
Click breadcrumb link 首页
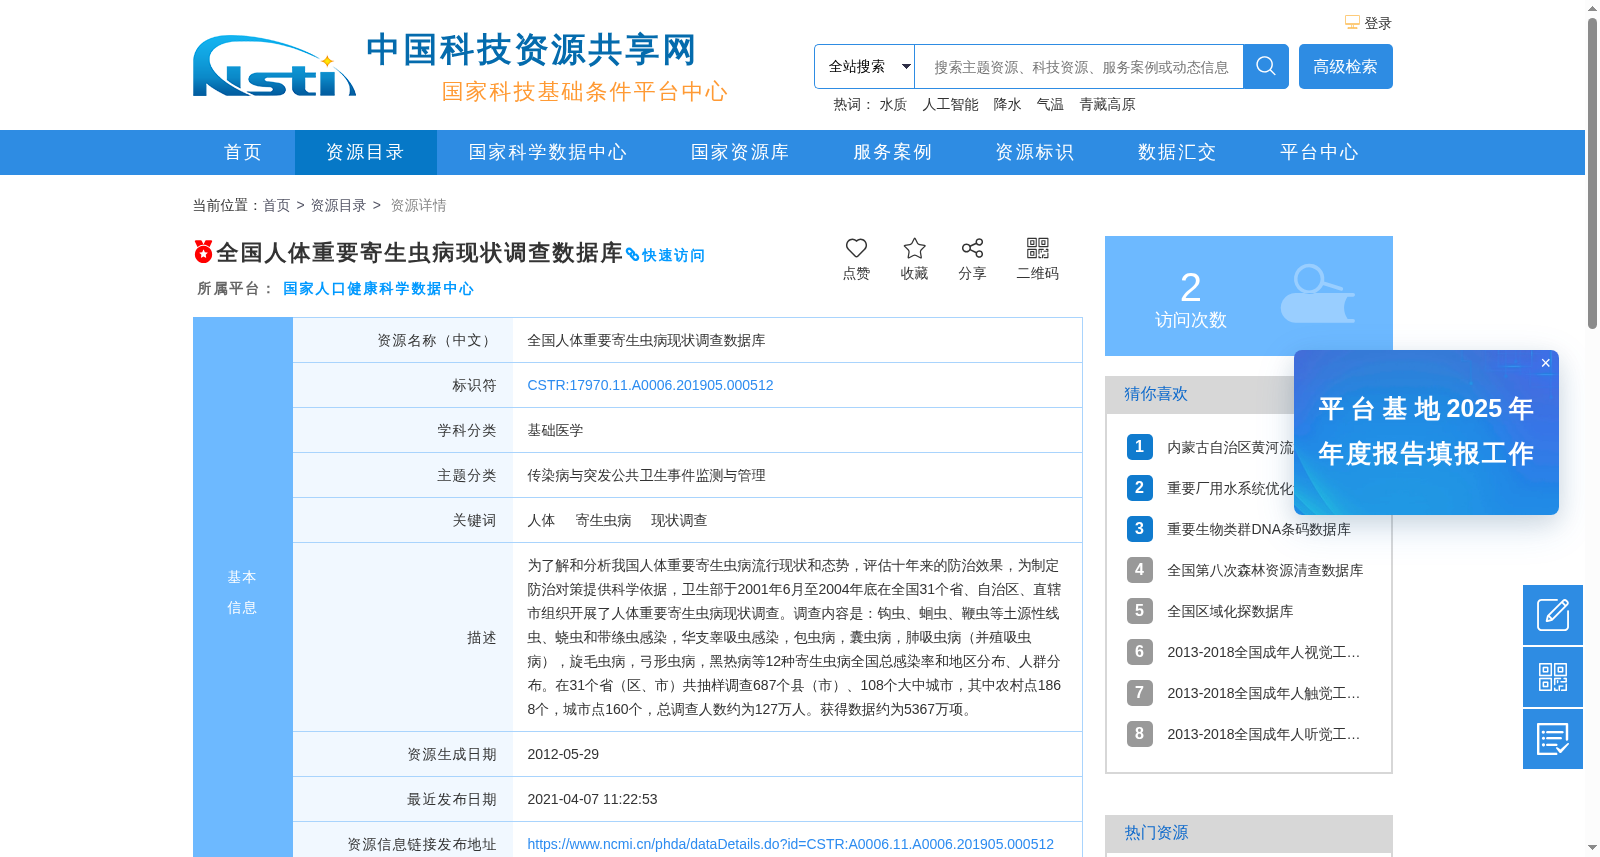(x=276, y=205)
